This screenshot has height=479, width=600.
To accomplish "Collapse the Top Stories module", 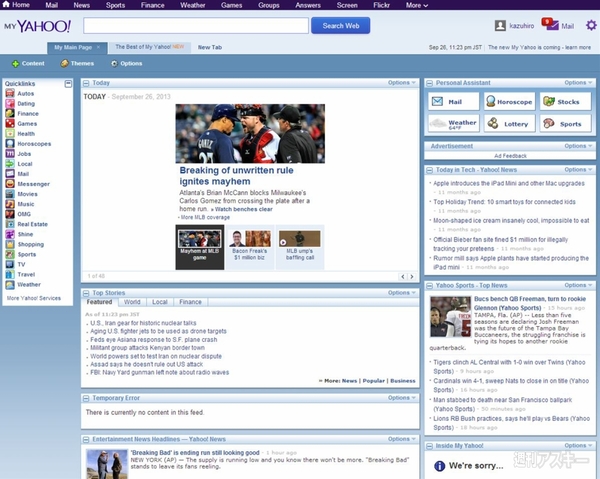I will (x=86, y=293).
